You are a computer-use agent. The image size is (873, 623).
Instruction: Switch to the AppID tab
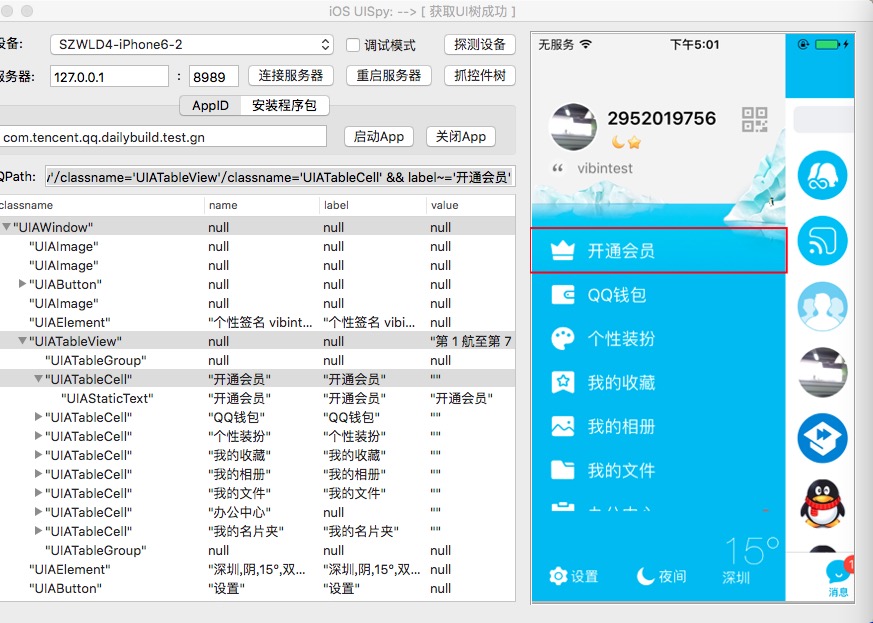(x=210, y=105)
